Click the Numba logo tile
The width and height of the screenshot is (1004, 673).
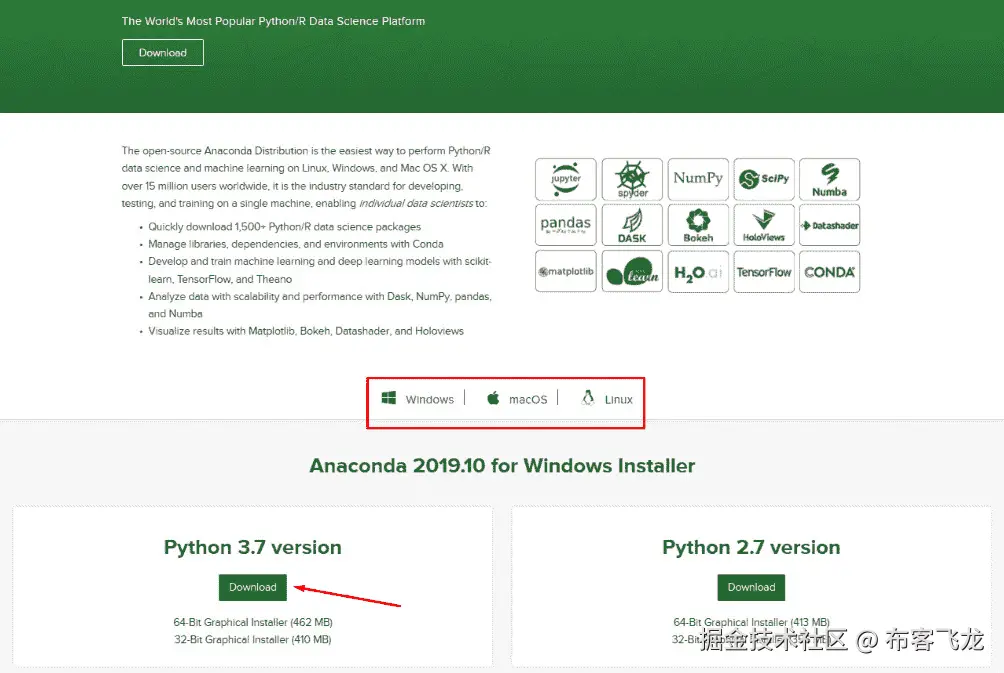coord(829,179)
